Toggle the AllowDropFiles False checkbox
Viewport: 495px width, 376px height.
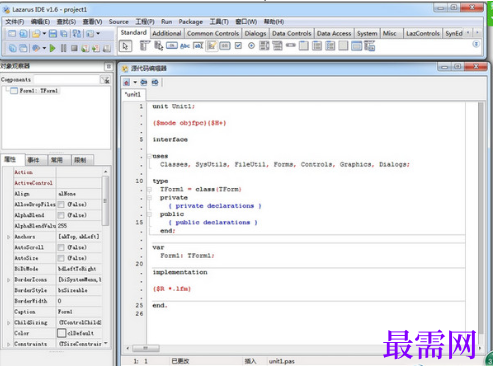pyautogui.click(x=61, y=204)
